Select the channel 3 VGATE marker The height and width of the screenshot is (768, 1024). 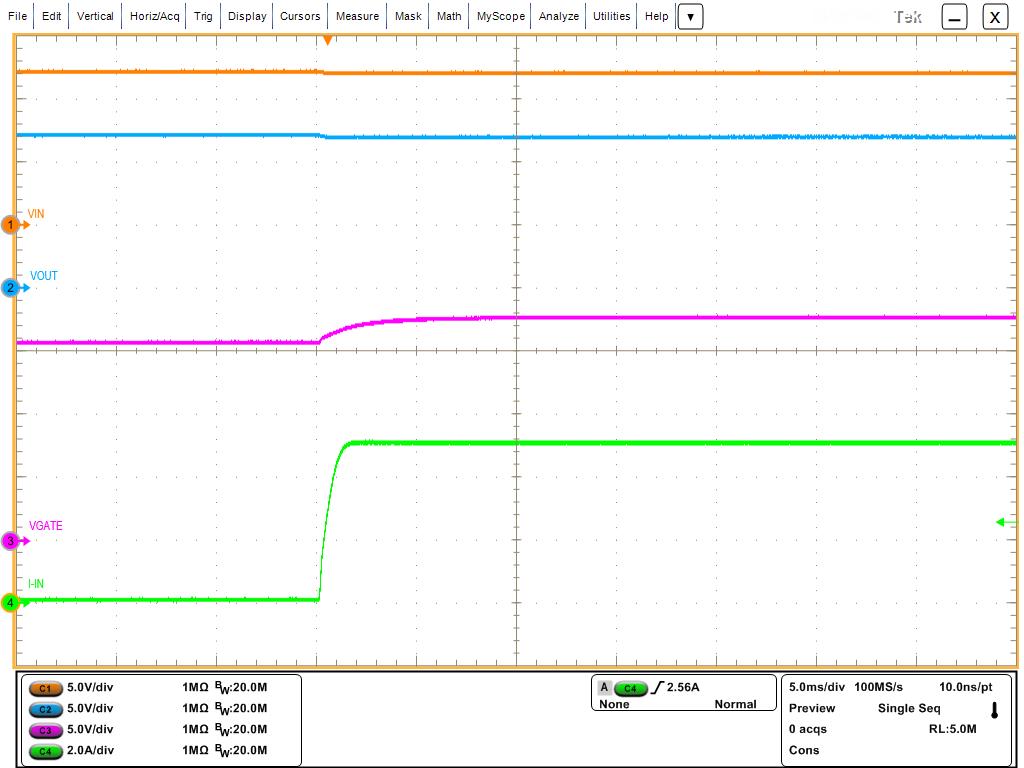[12, 541]
